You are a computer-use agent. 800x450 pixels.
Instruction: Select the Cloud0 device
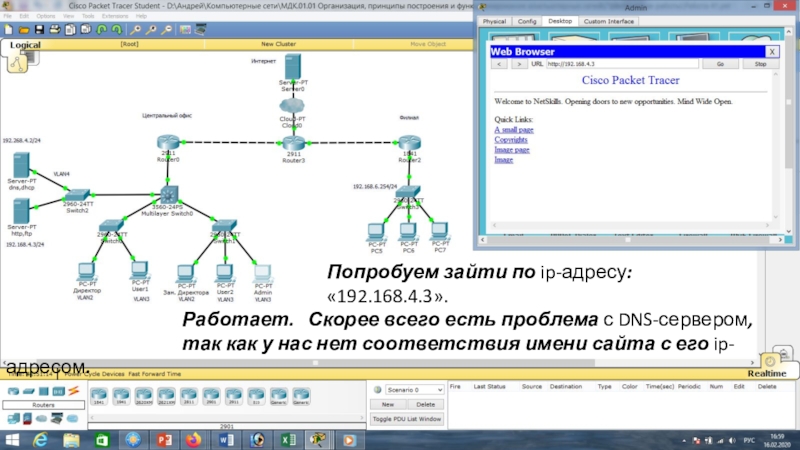pyautogui.click(x=292, y=106)
